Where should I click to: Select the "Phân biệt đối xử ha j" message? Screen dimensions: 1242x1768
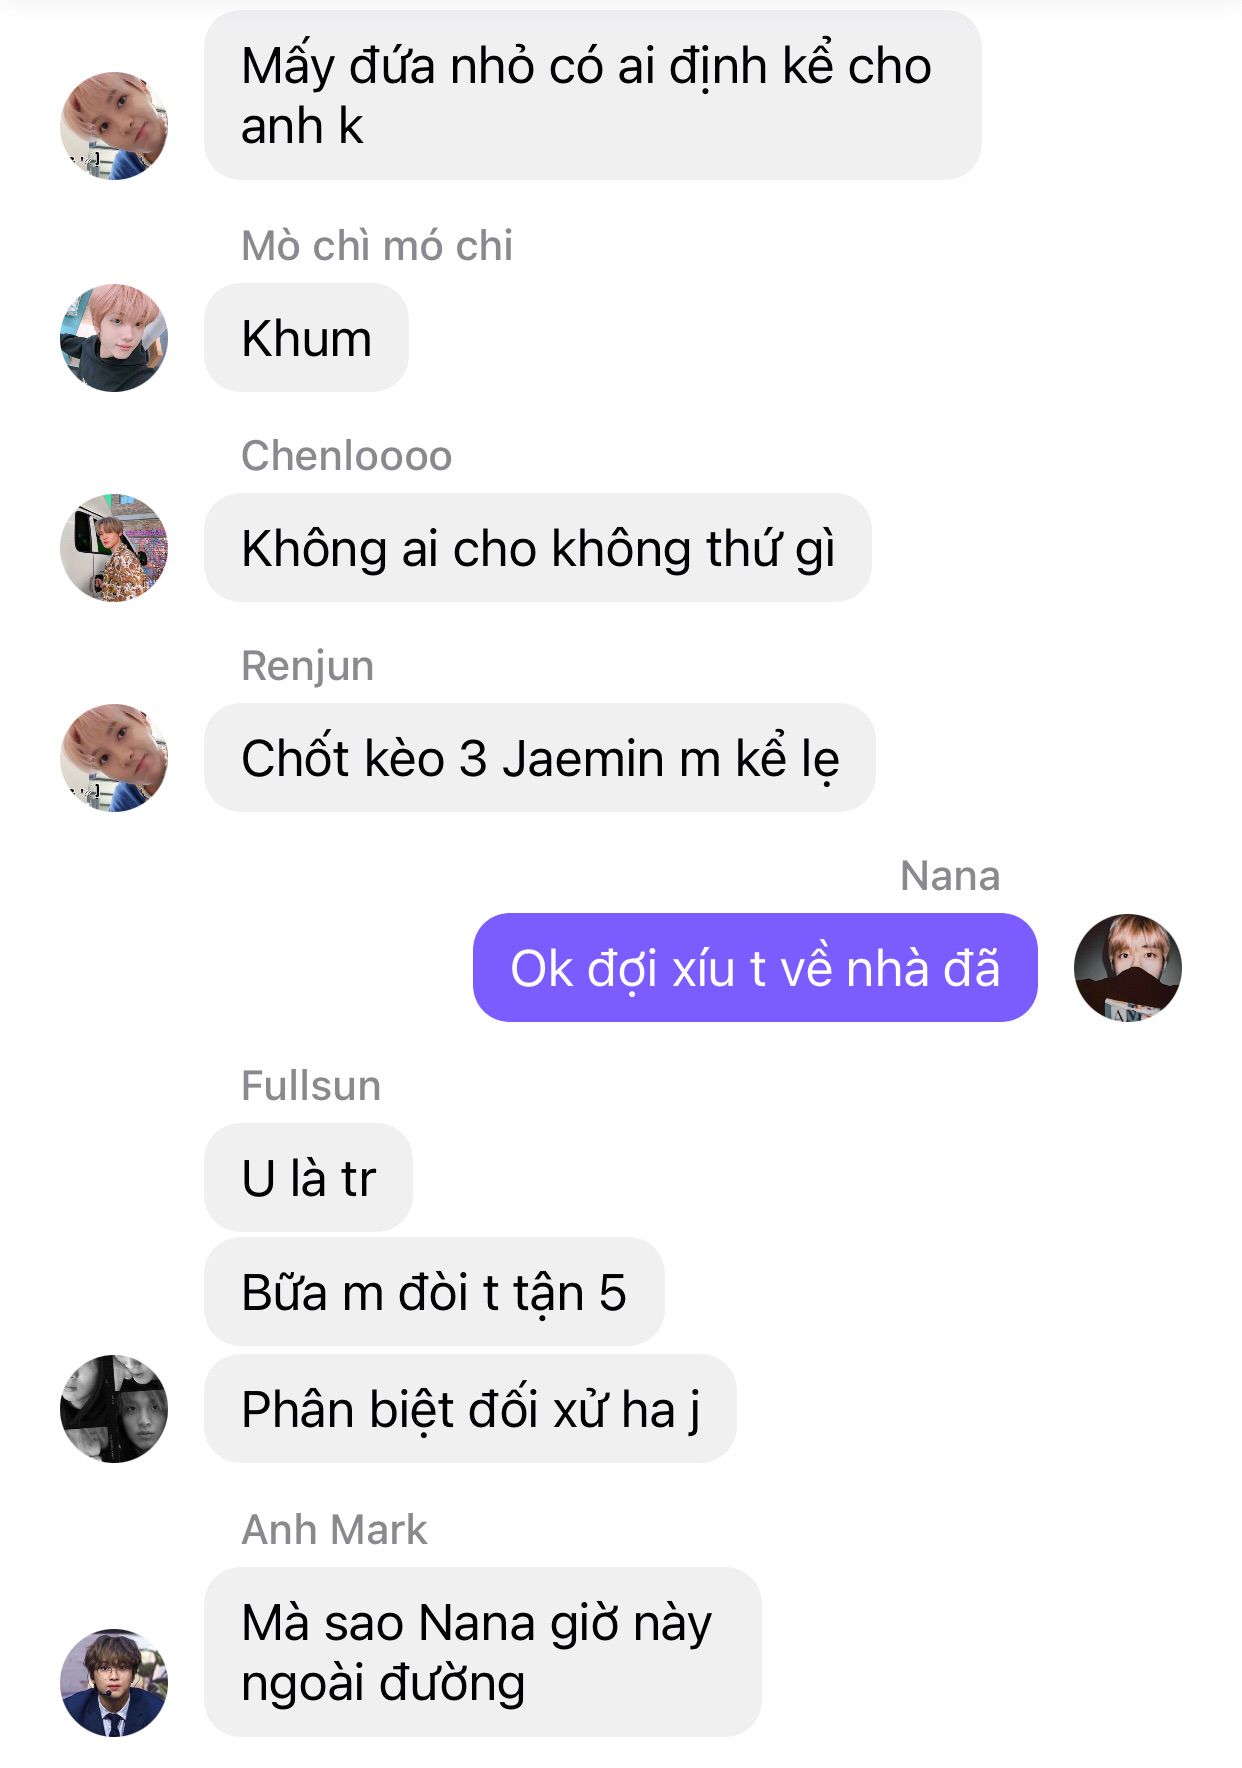pyautogui.click(x=470, y=1409)
